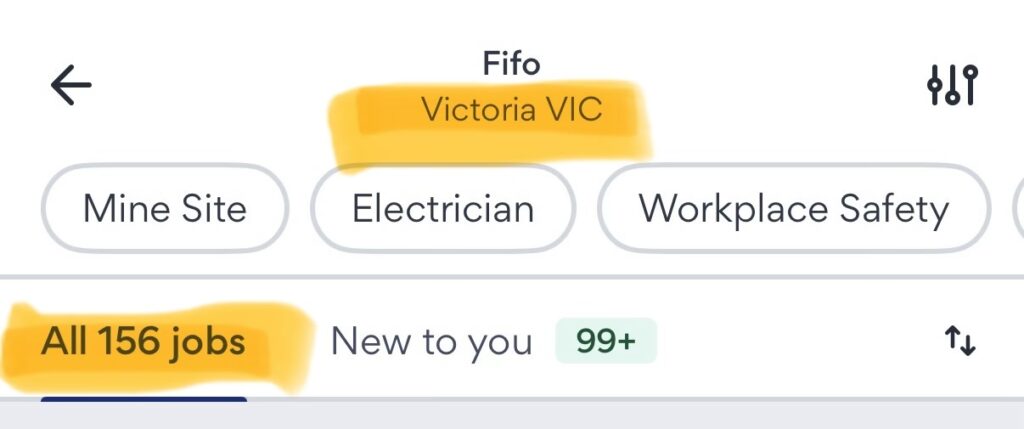Screen dimensions: 1024x429
Task: Change the Victoria VIC location
Action: coord(511,108)
